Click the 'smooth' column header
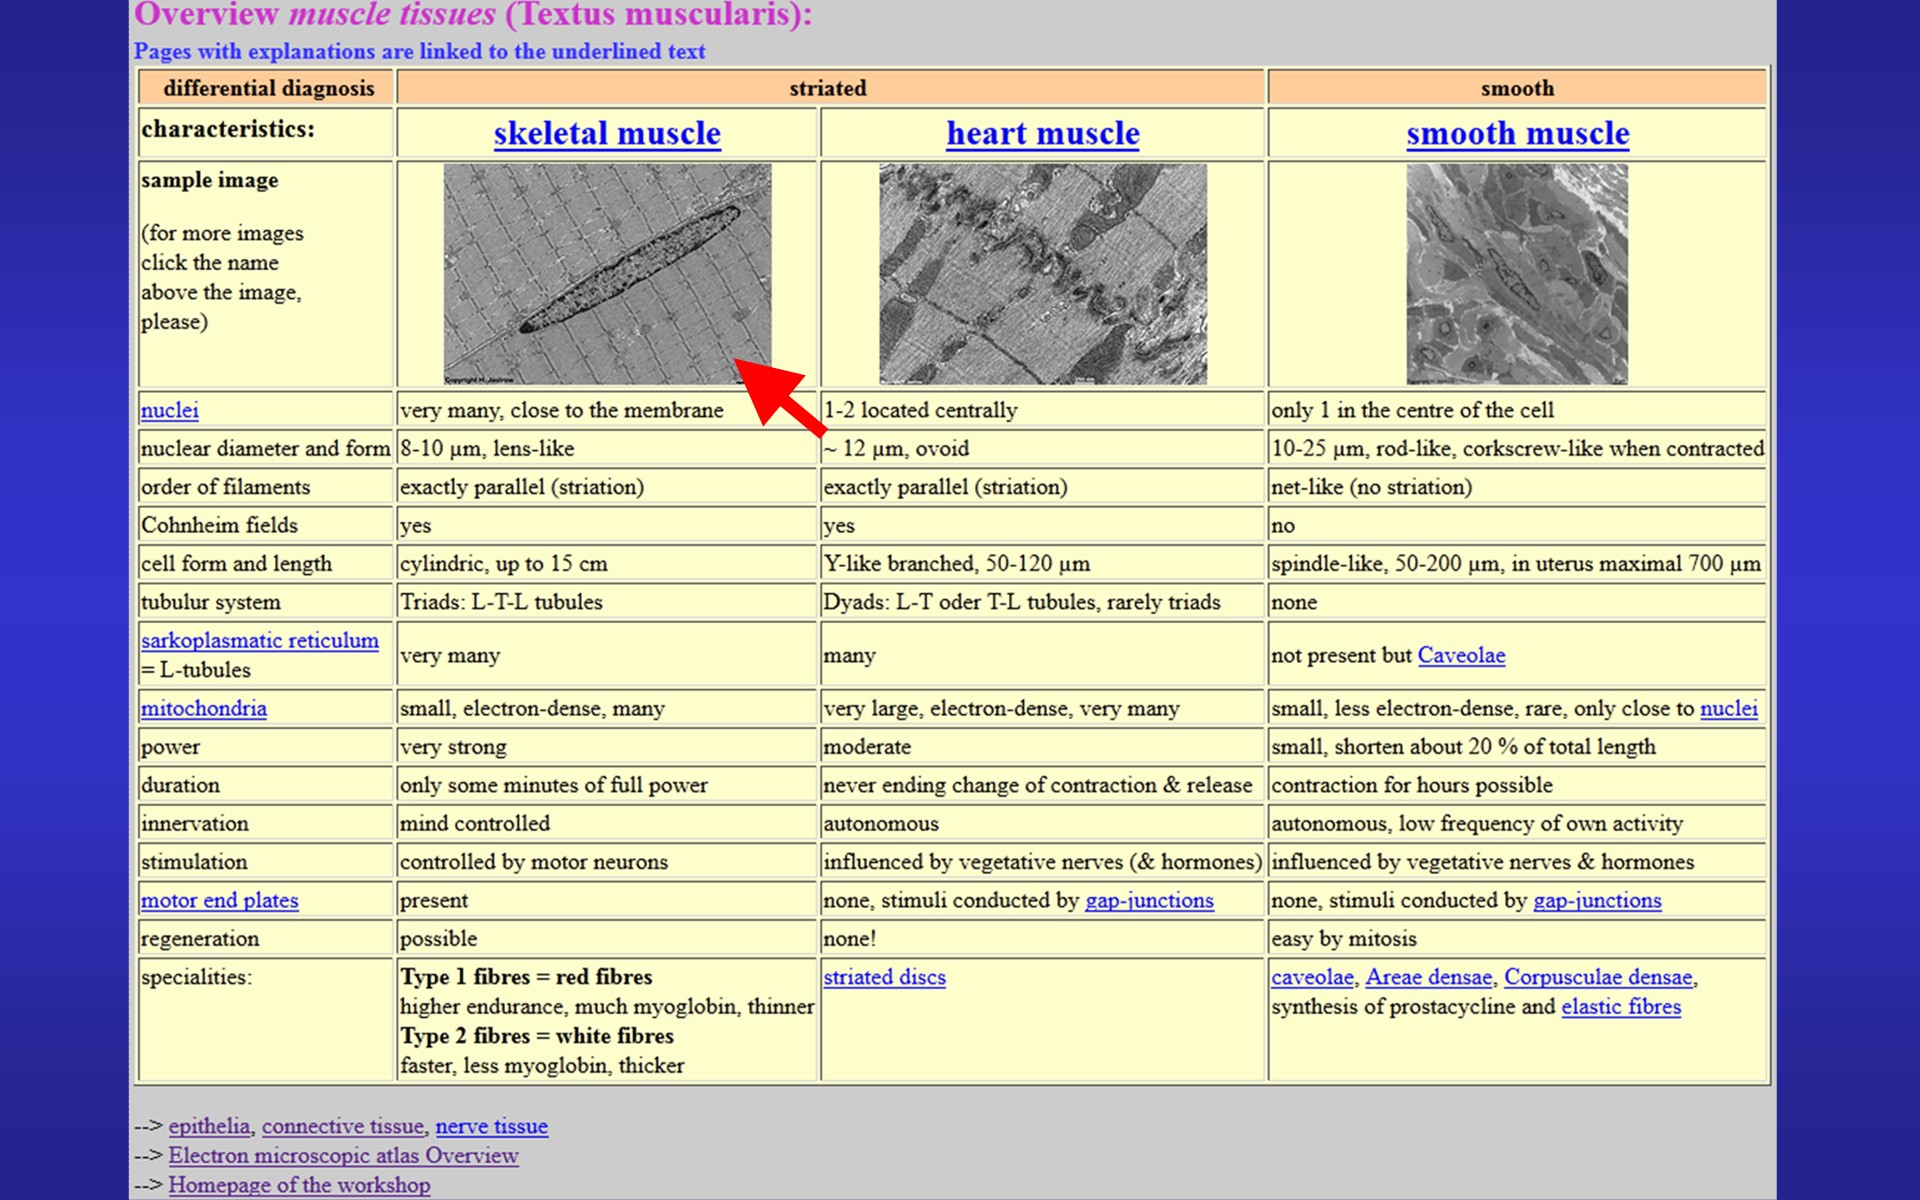Screen dimensions: 1920x1200 point(1517,88)
